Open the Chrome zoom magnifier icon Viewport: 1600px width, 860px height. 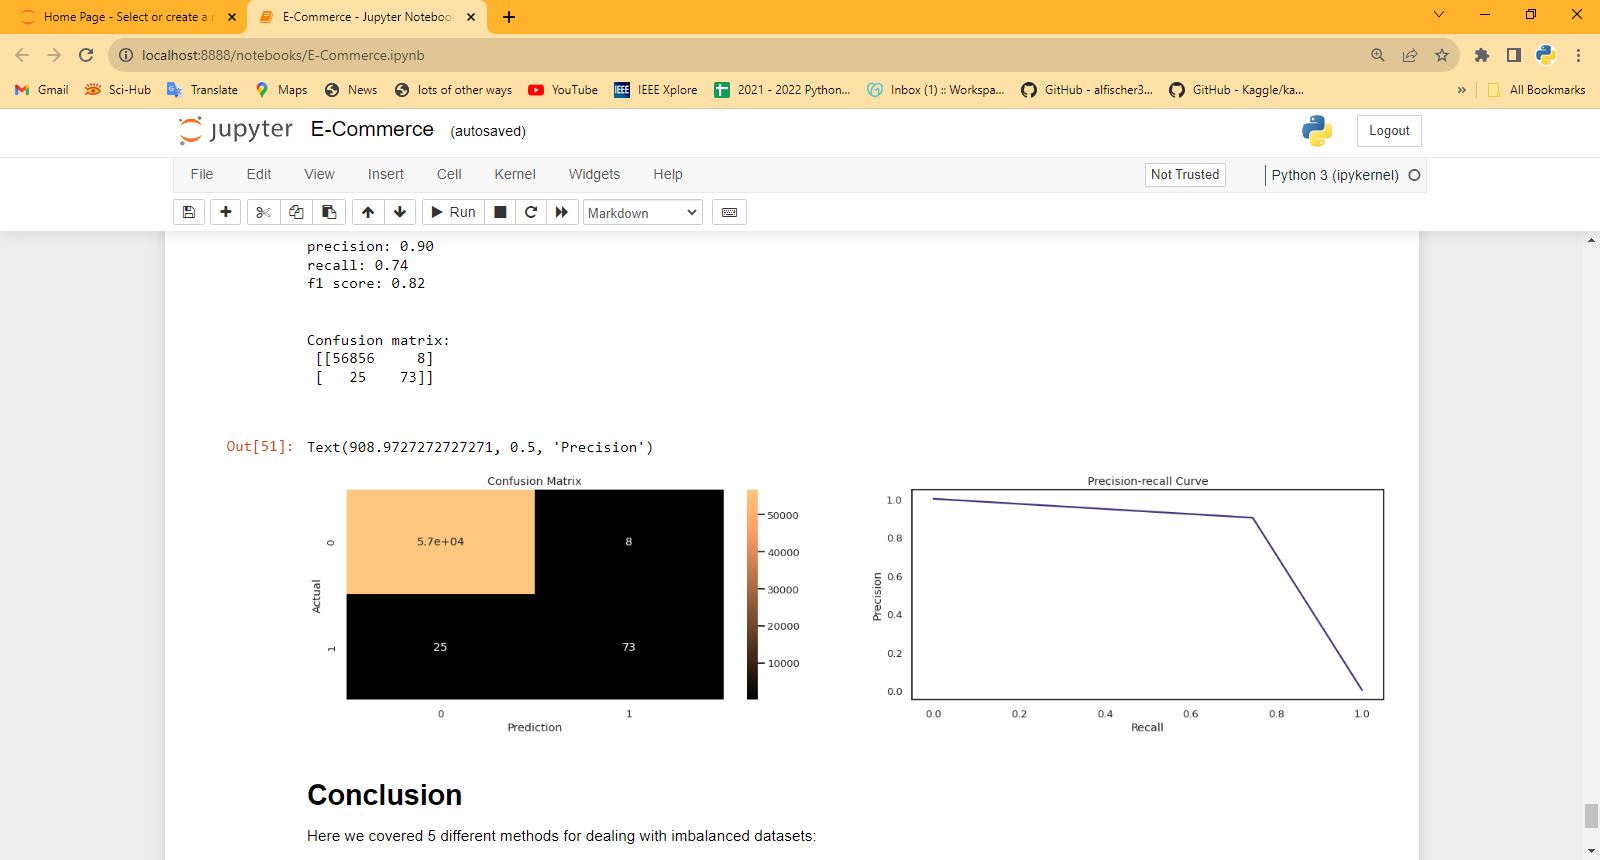(x=1378, y=55)
